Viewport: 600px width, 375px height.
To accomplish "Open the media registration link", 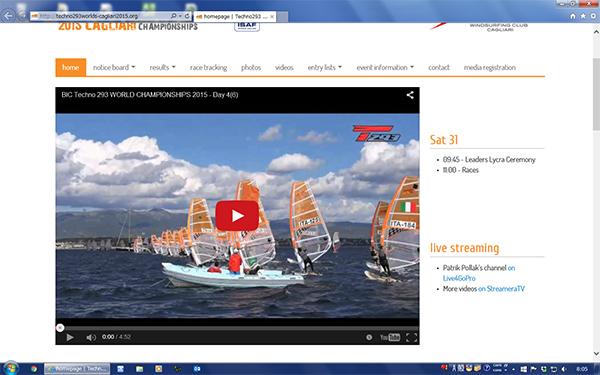I will pos(489,67).
